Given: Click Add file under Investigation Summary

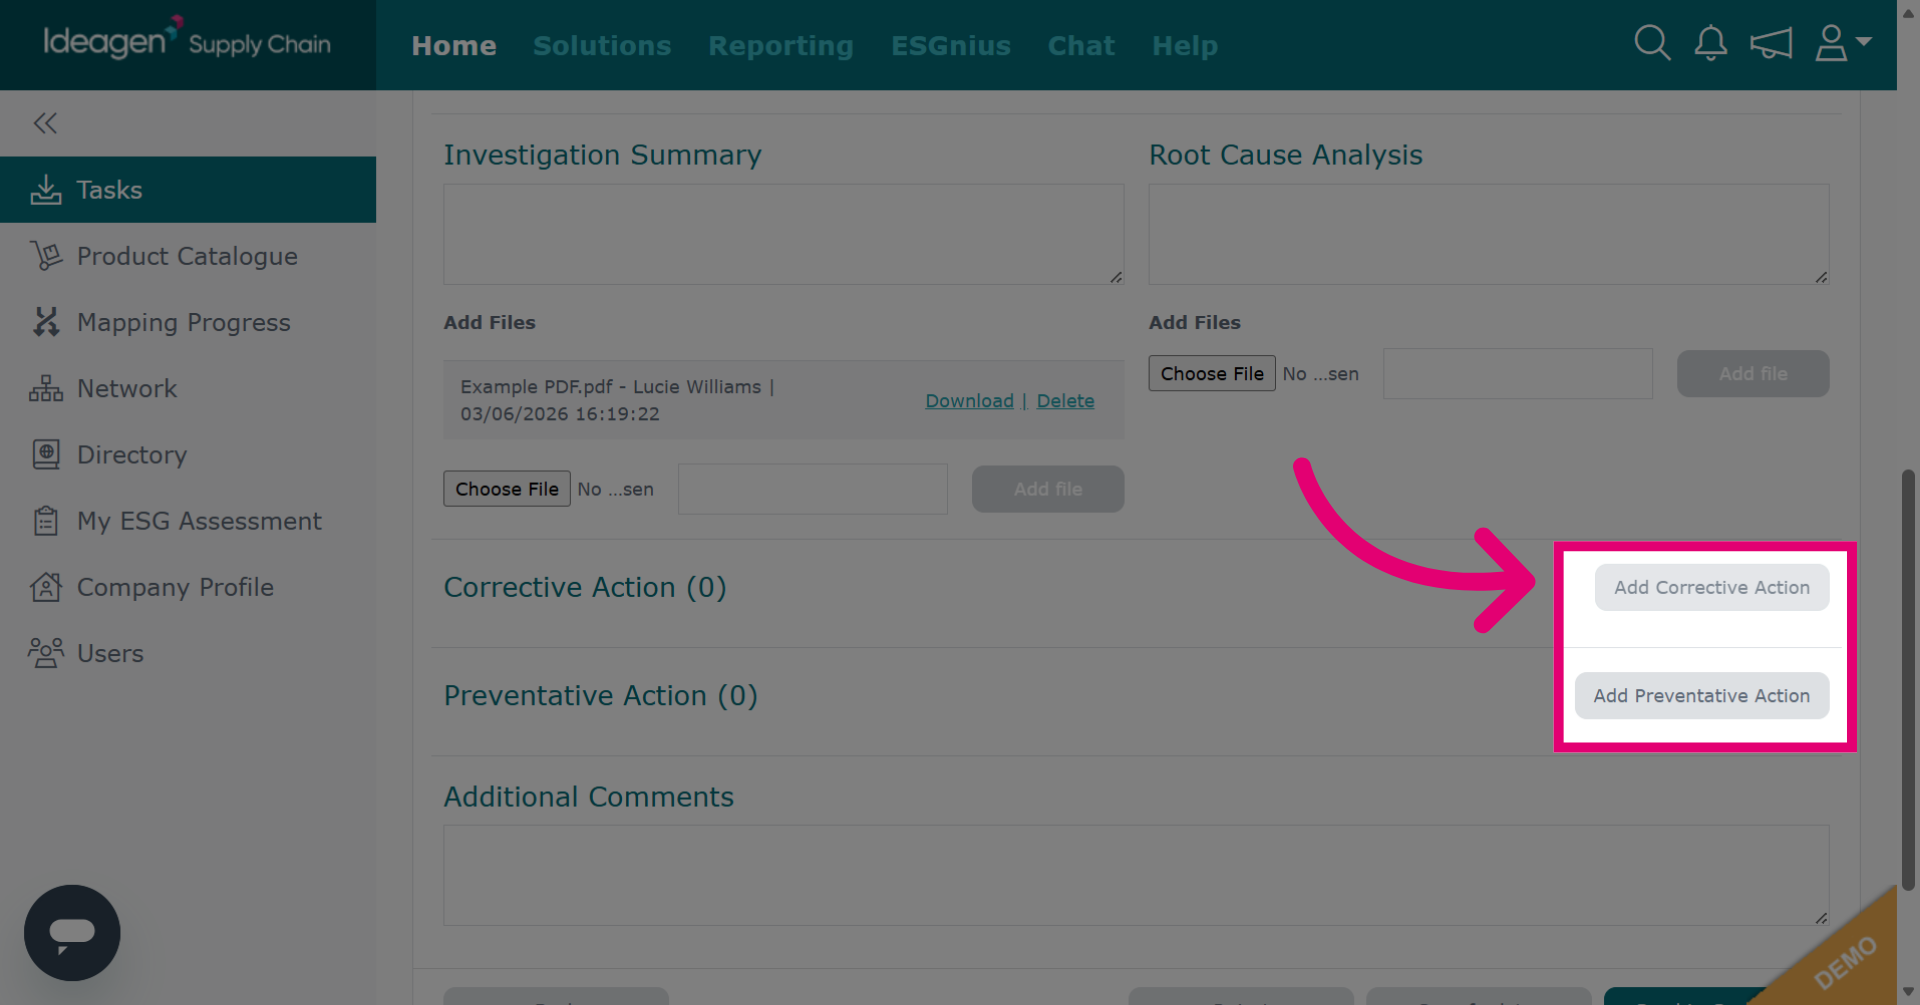Looking at the screenshot, I should [x=1048, y=489].
